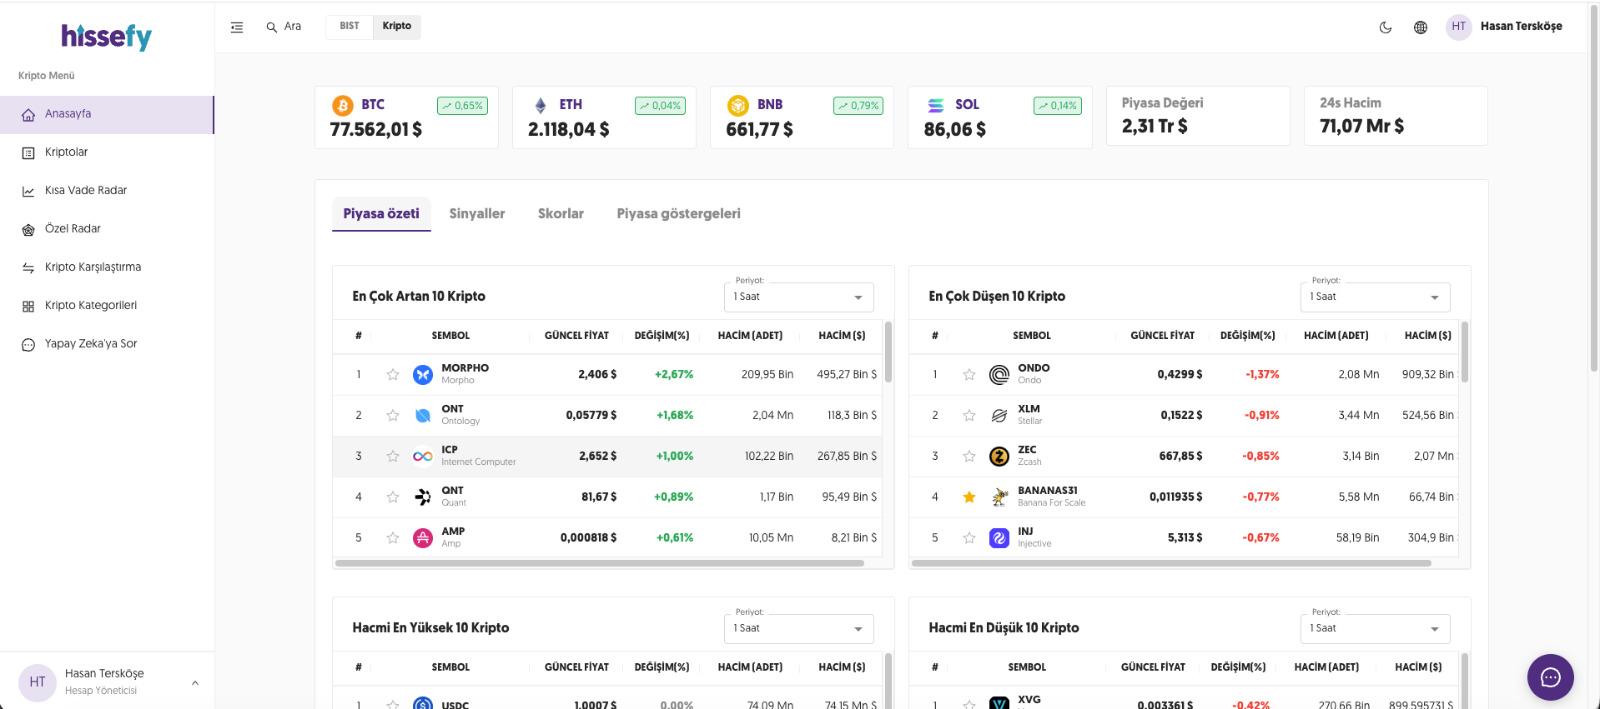Screen dimensions: 1600x709
Task: Open the BTC price card
Action: pos(406,117)
